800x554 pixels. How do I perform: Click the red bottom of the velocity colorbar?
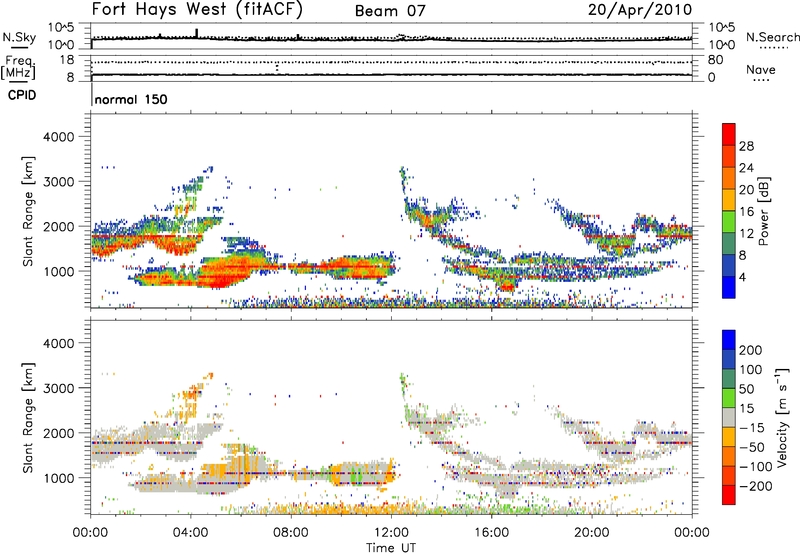[x=729, y=495]
